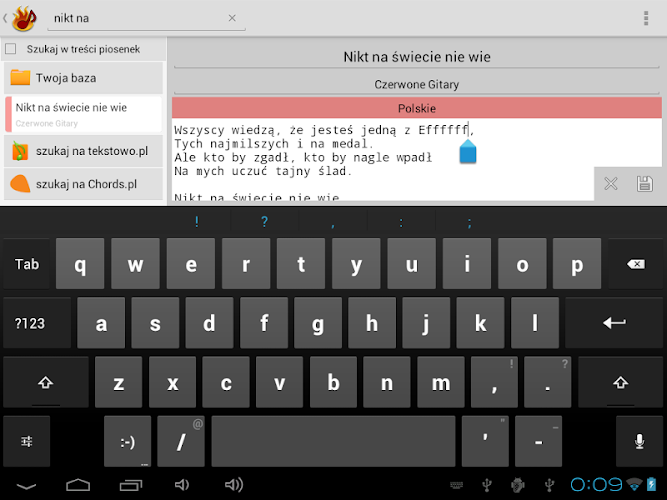Save lyrics with the floppy disk icon

click(x=644, y=184)
